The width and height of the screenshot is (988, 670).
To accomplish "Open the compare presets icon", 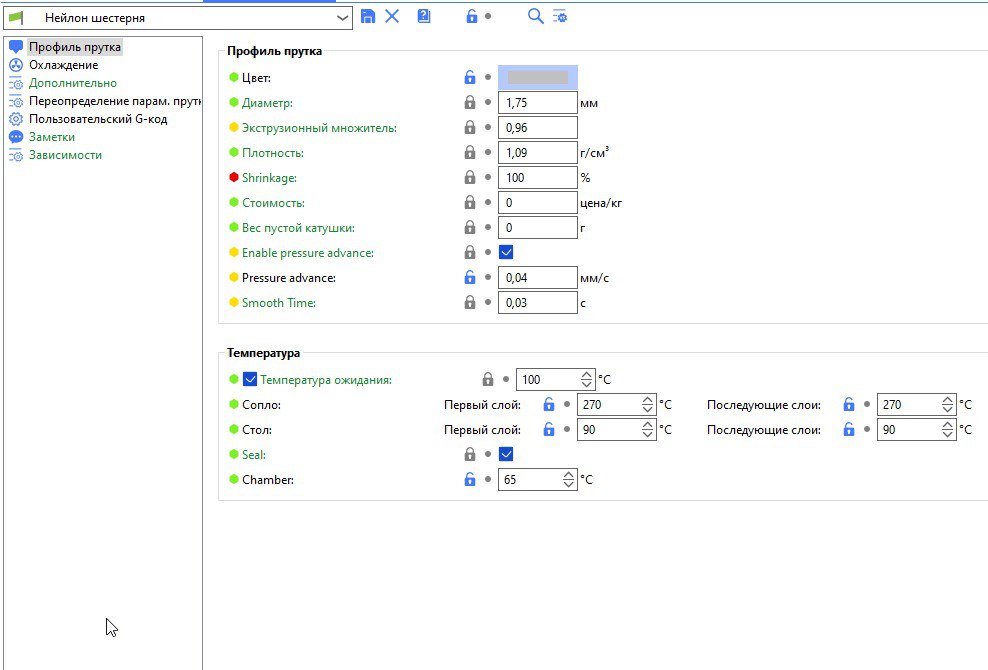I will 560,16.
